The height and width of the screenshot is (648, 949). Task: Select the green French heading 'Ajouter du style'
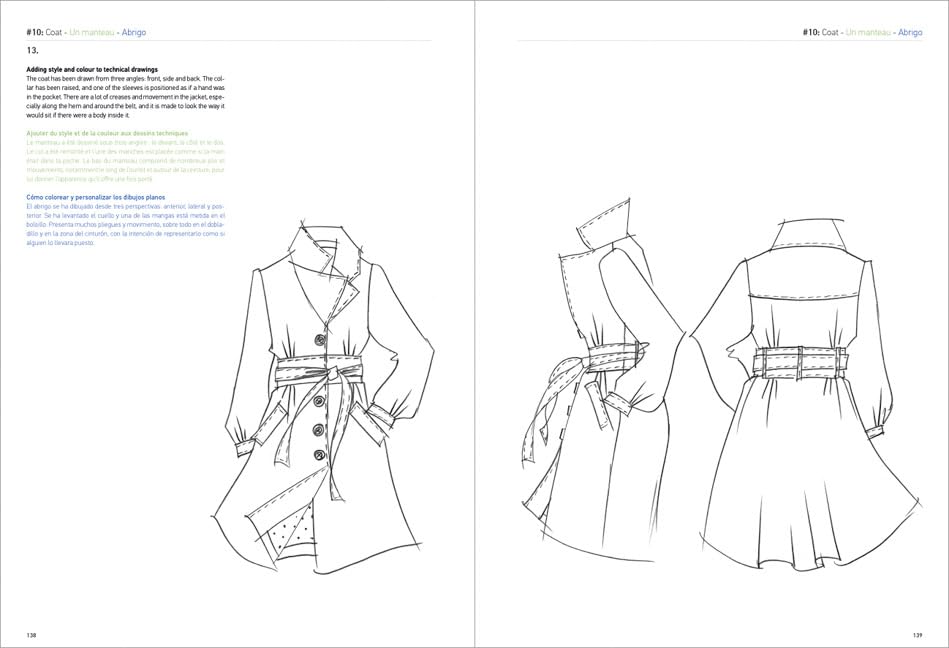pyautogui.click(x=107, y=133)
